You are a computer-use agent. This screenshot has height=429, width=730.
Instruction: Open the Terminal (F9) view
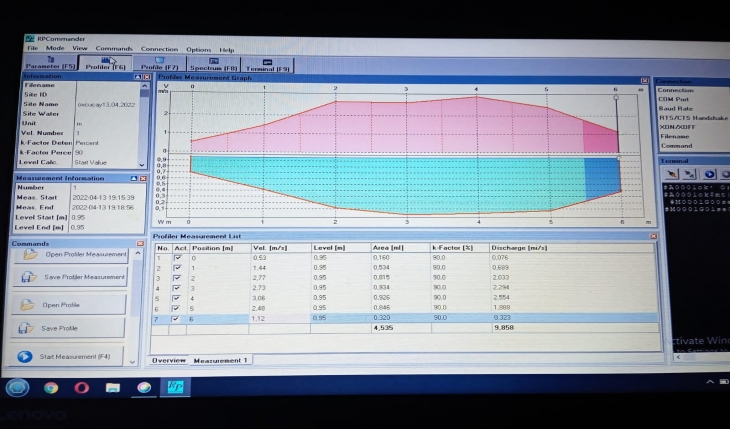point(268,65)
